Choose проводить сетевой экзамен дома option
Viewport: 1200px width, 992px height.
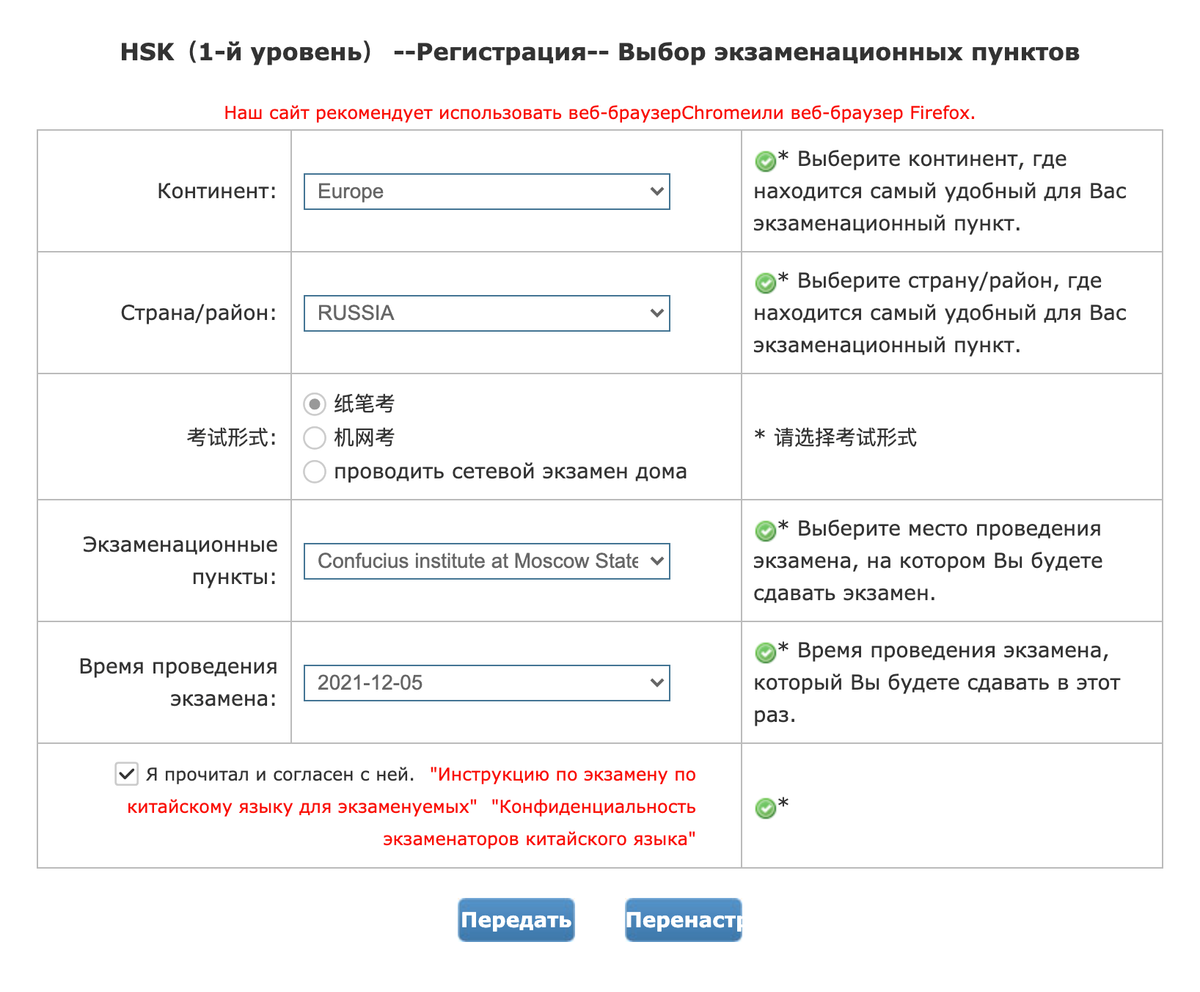[x=315, y=472]
